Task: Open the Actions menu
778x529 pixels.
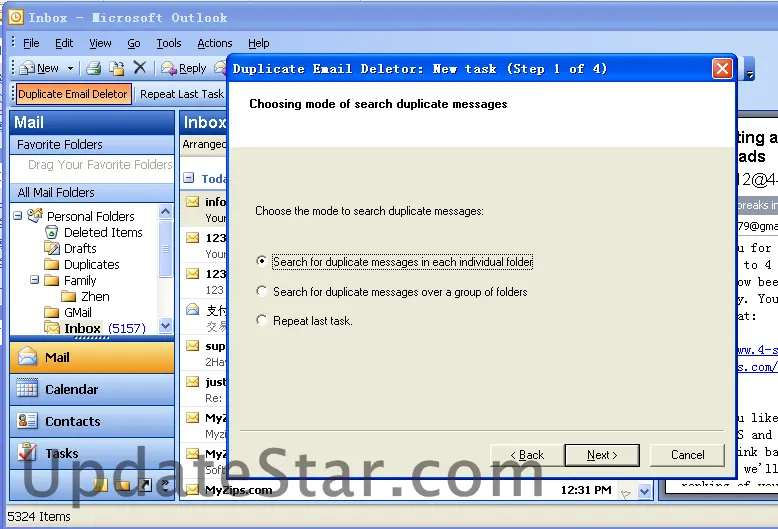Action: pyautogui.click(x=214, y=43)
